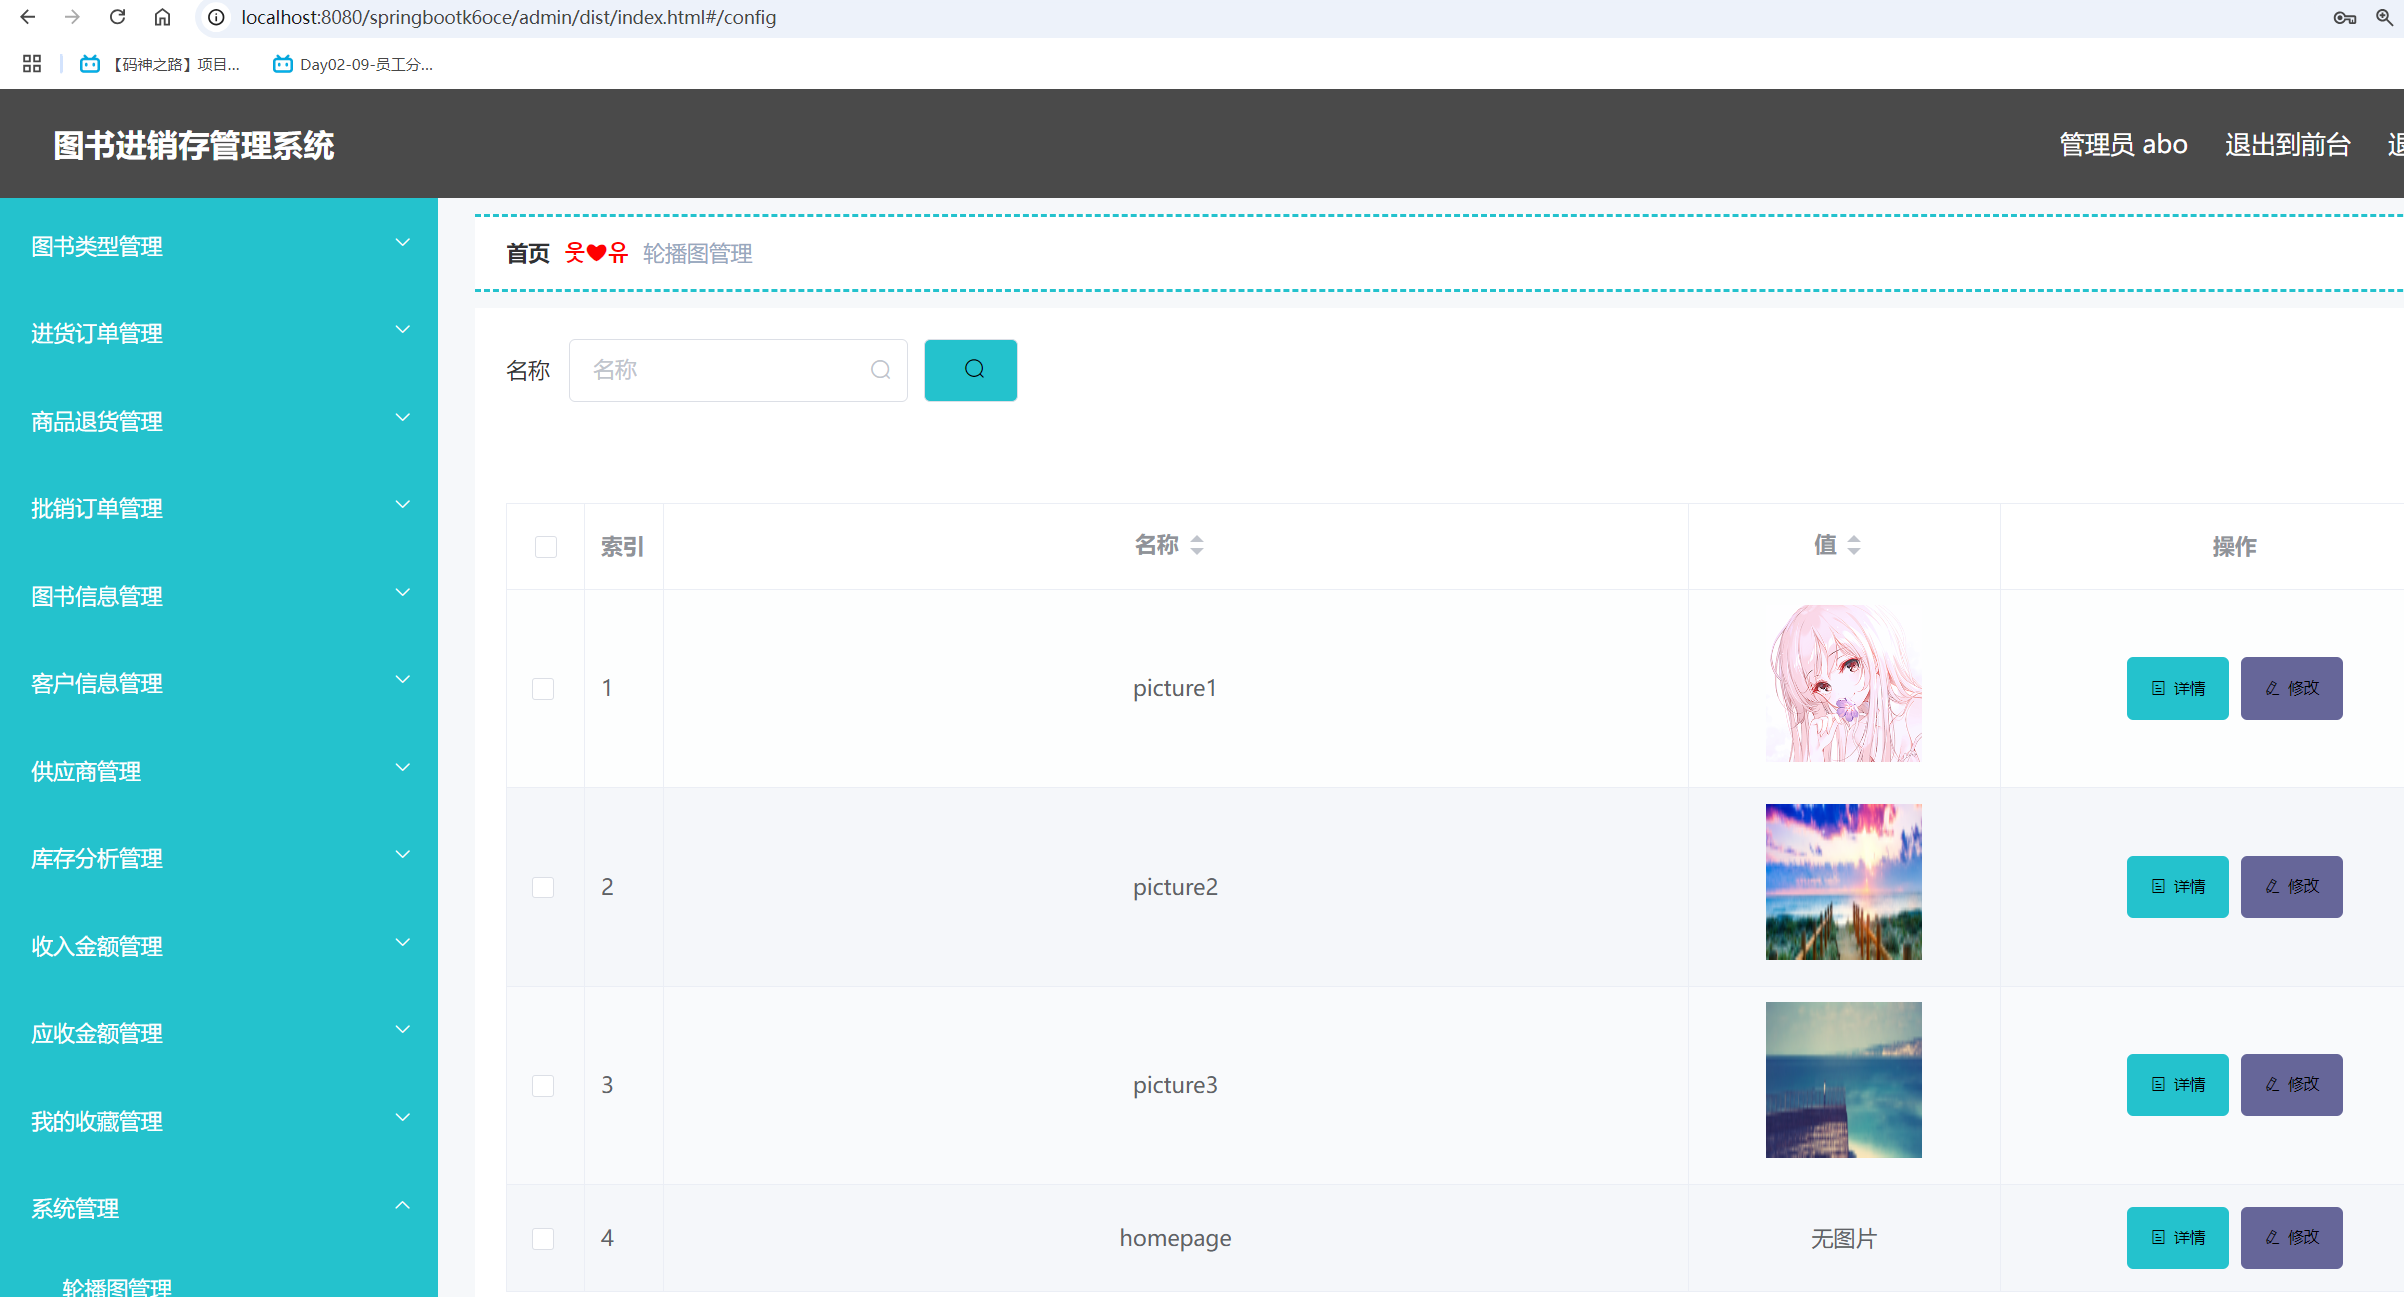The image size is (2404, 1297).
Task: Toggle the select-all header checkbox
Action: click(x=545, y=546)
